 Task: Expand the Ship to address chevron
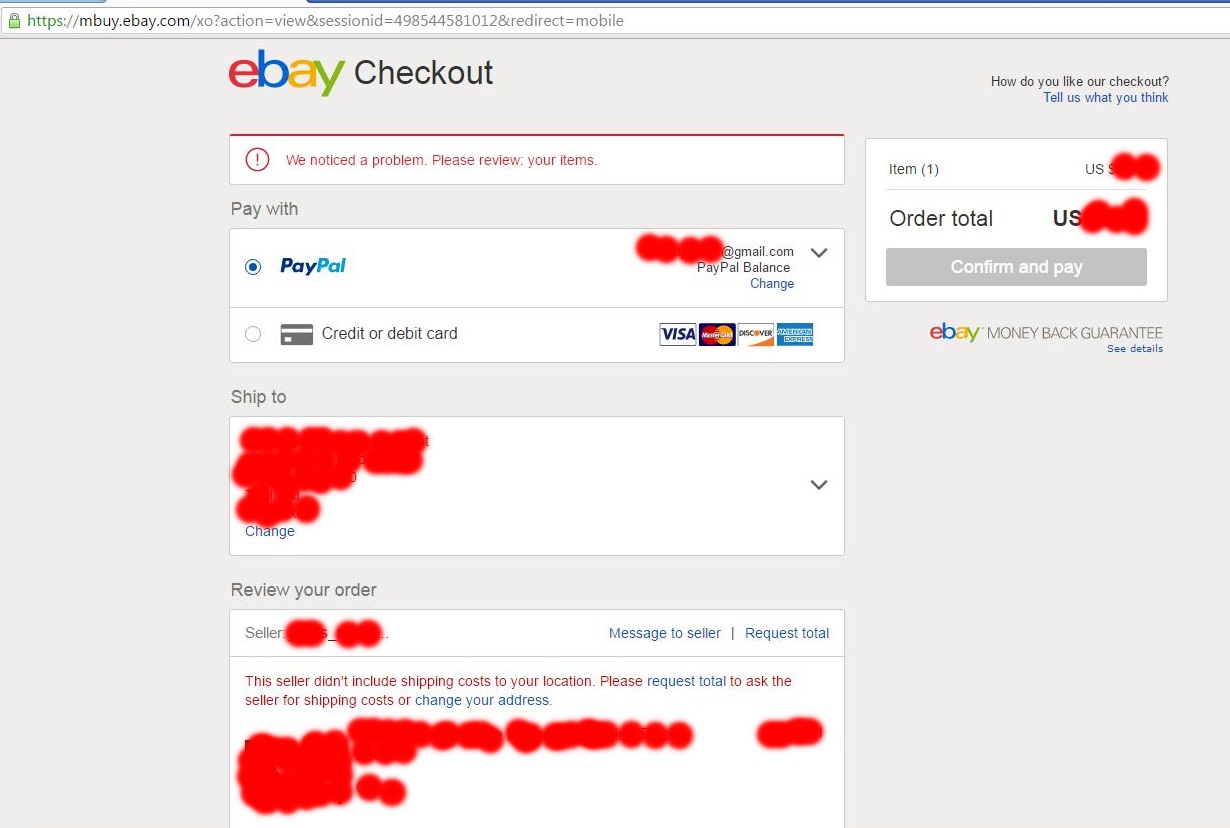click(819, 485)
